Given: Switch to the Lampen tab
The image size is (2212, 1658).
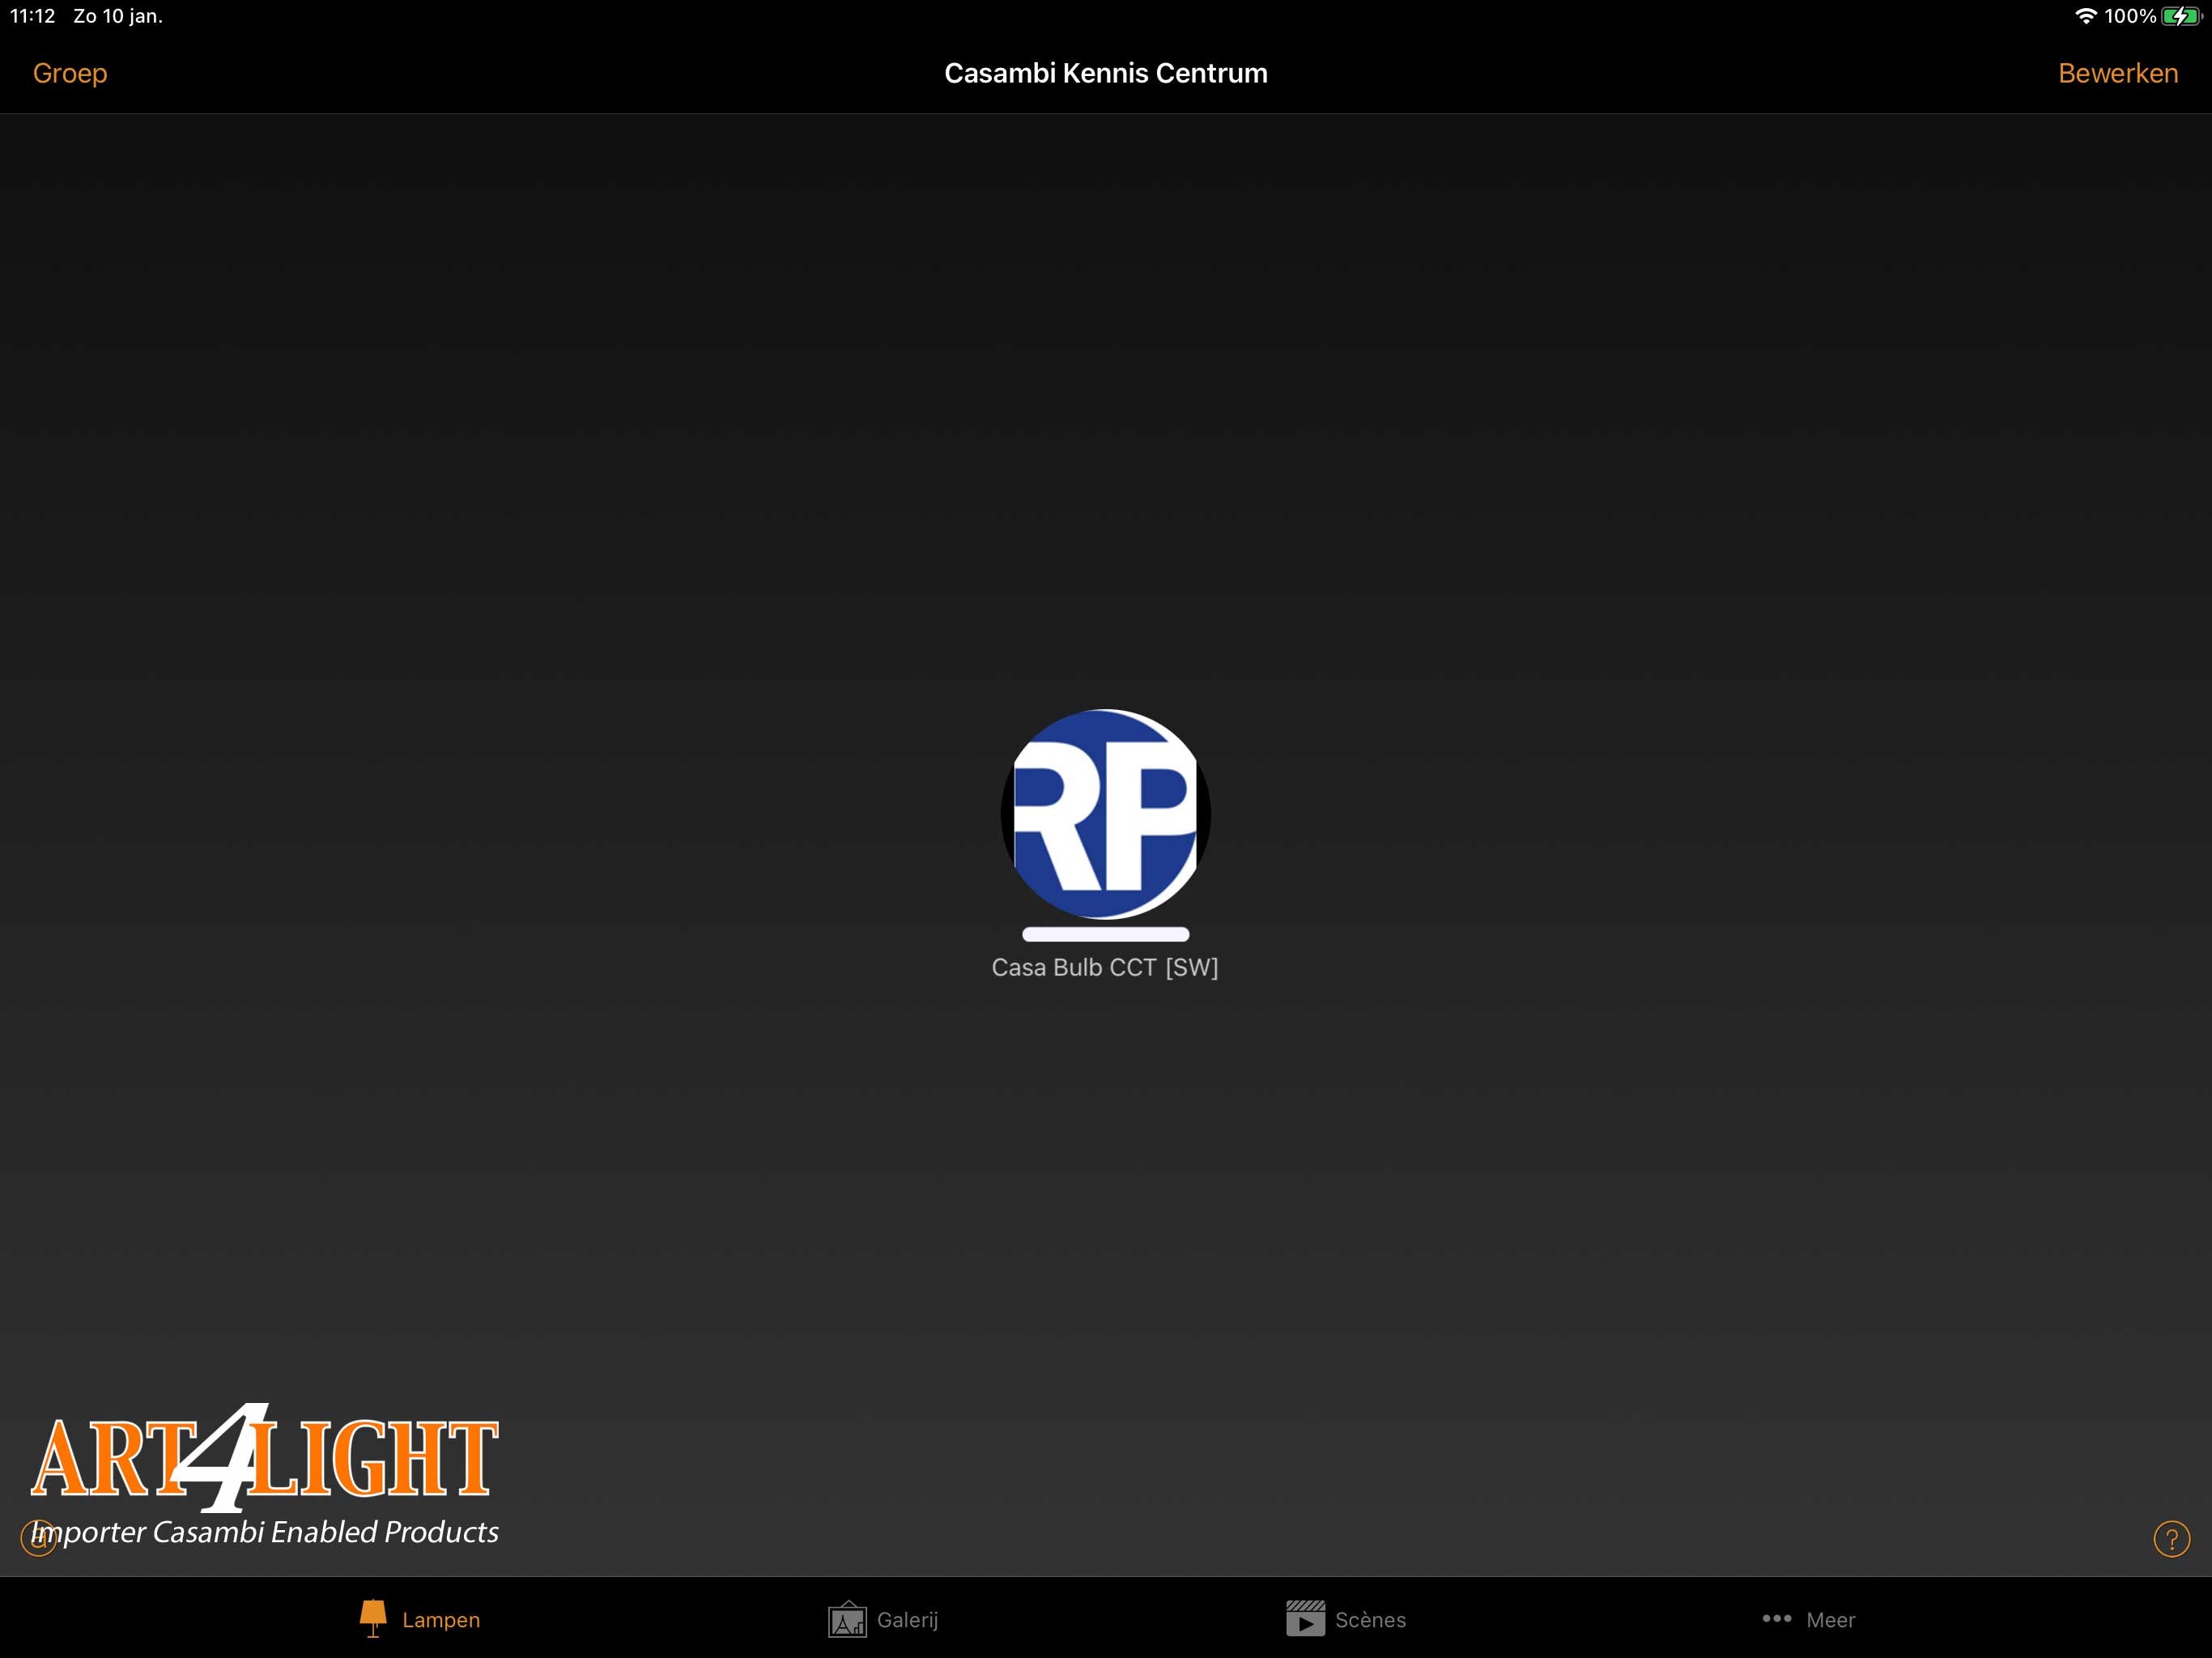Looking at the screenshot, I should coord(420,1619).
